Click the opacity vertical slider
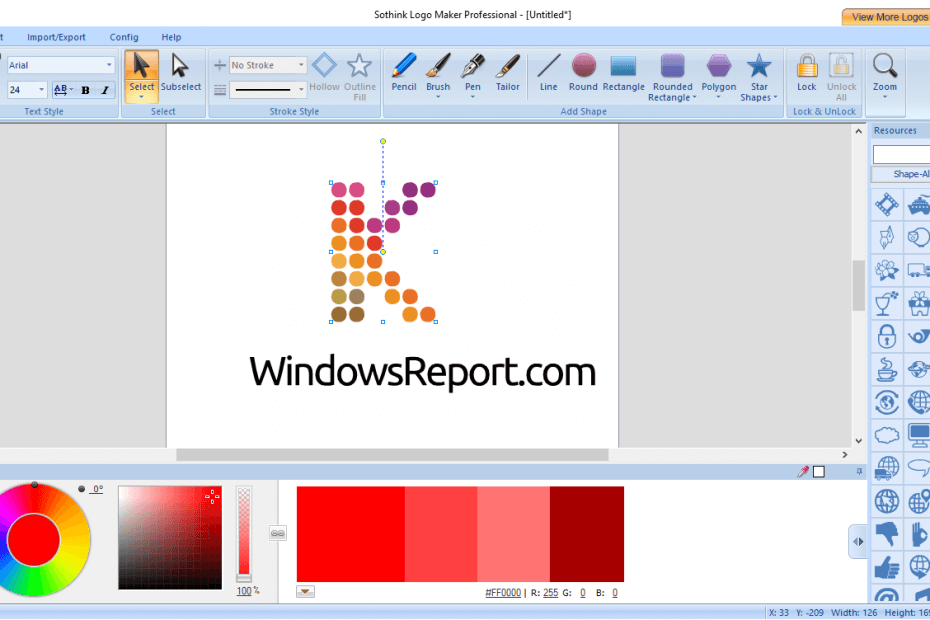This screenshot has height=620, width=930. point(244,533)
